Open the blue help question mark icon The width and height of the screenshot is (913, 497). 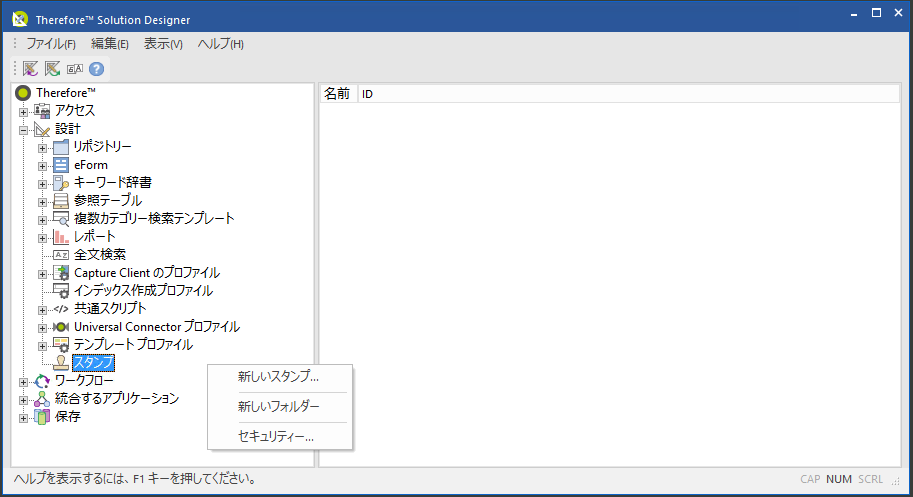click(97, 69)
